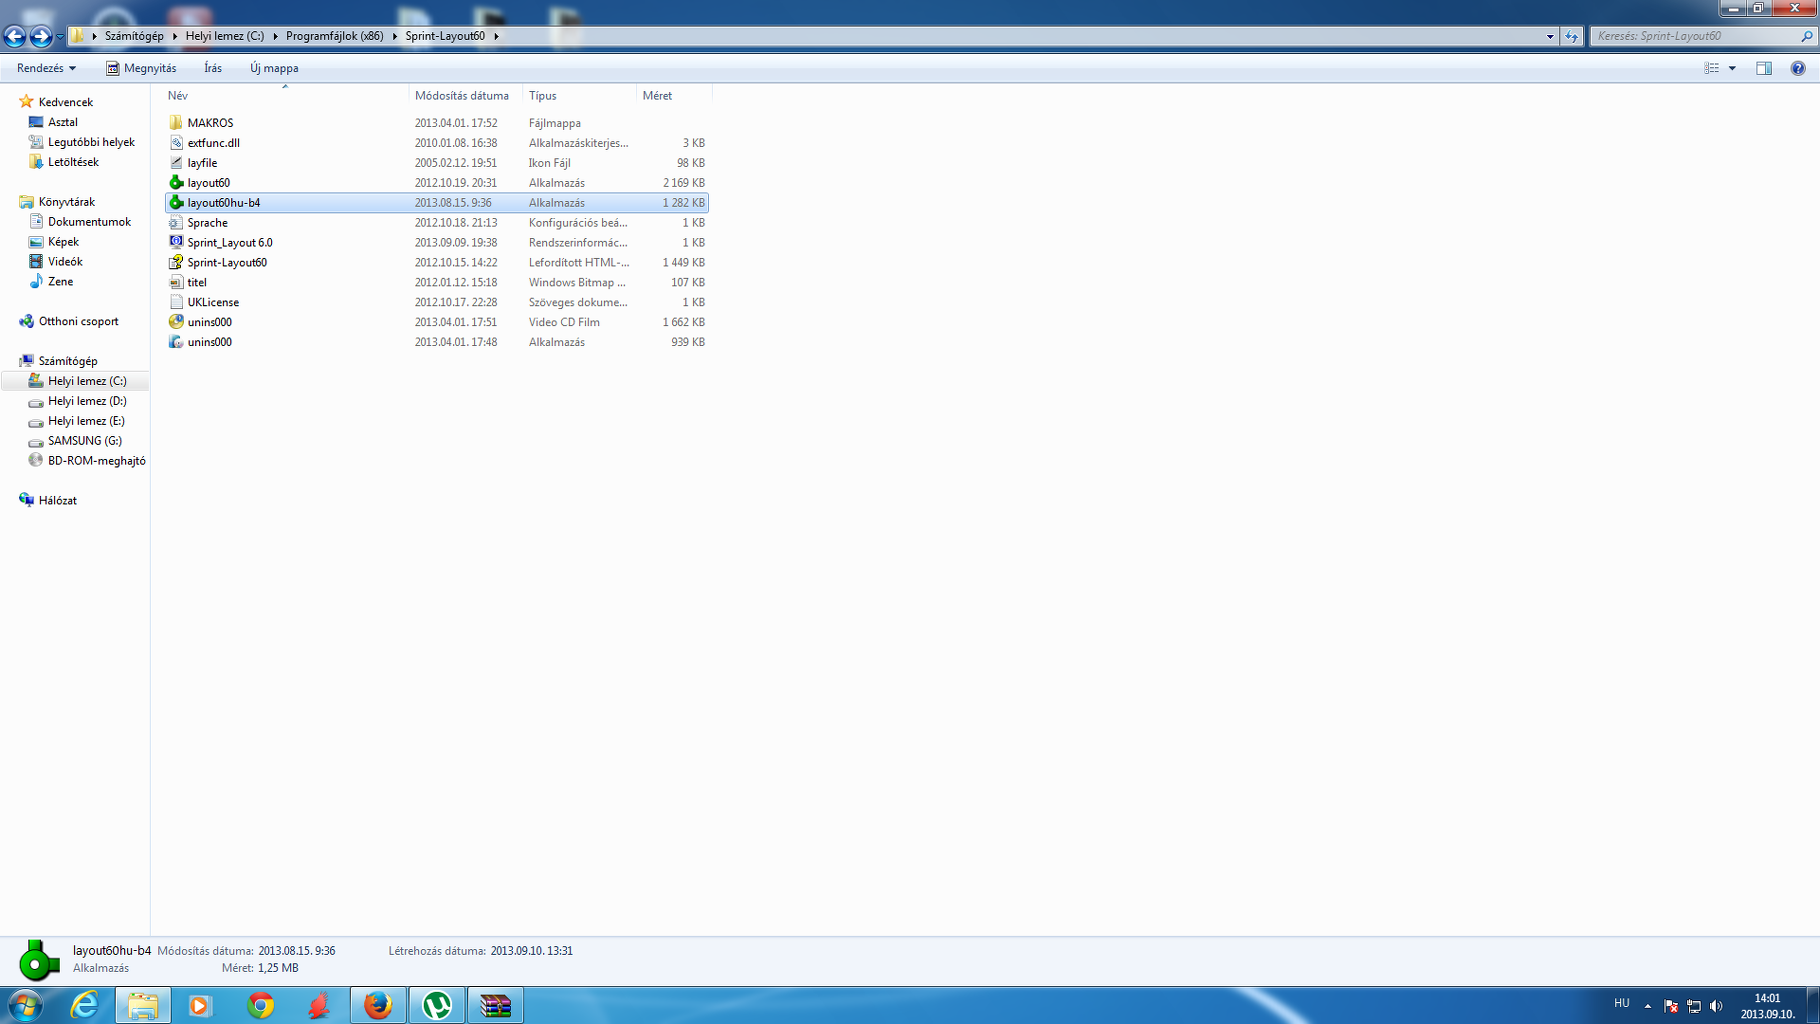This screenshot has height=1024, width=1820.
Task: Select Dokumentumok library
Action: tap(89, 222)
